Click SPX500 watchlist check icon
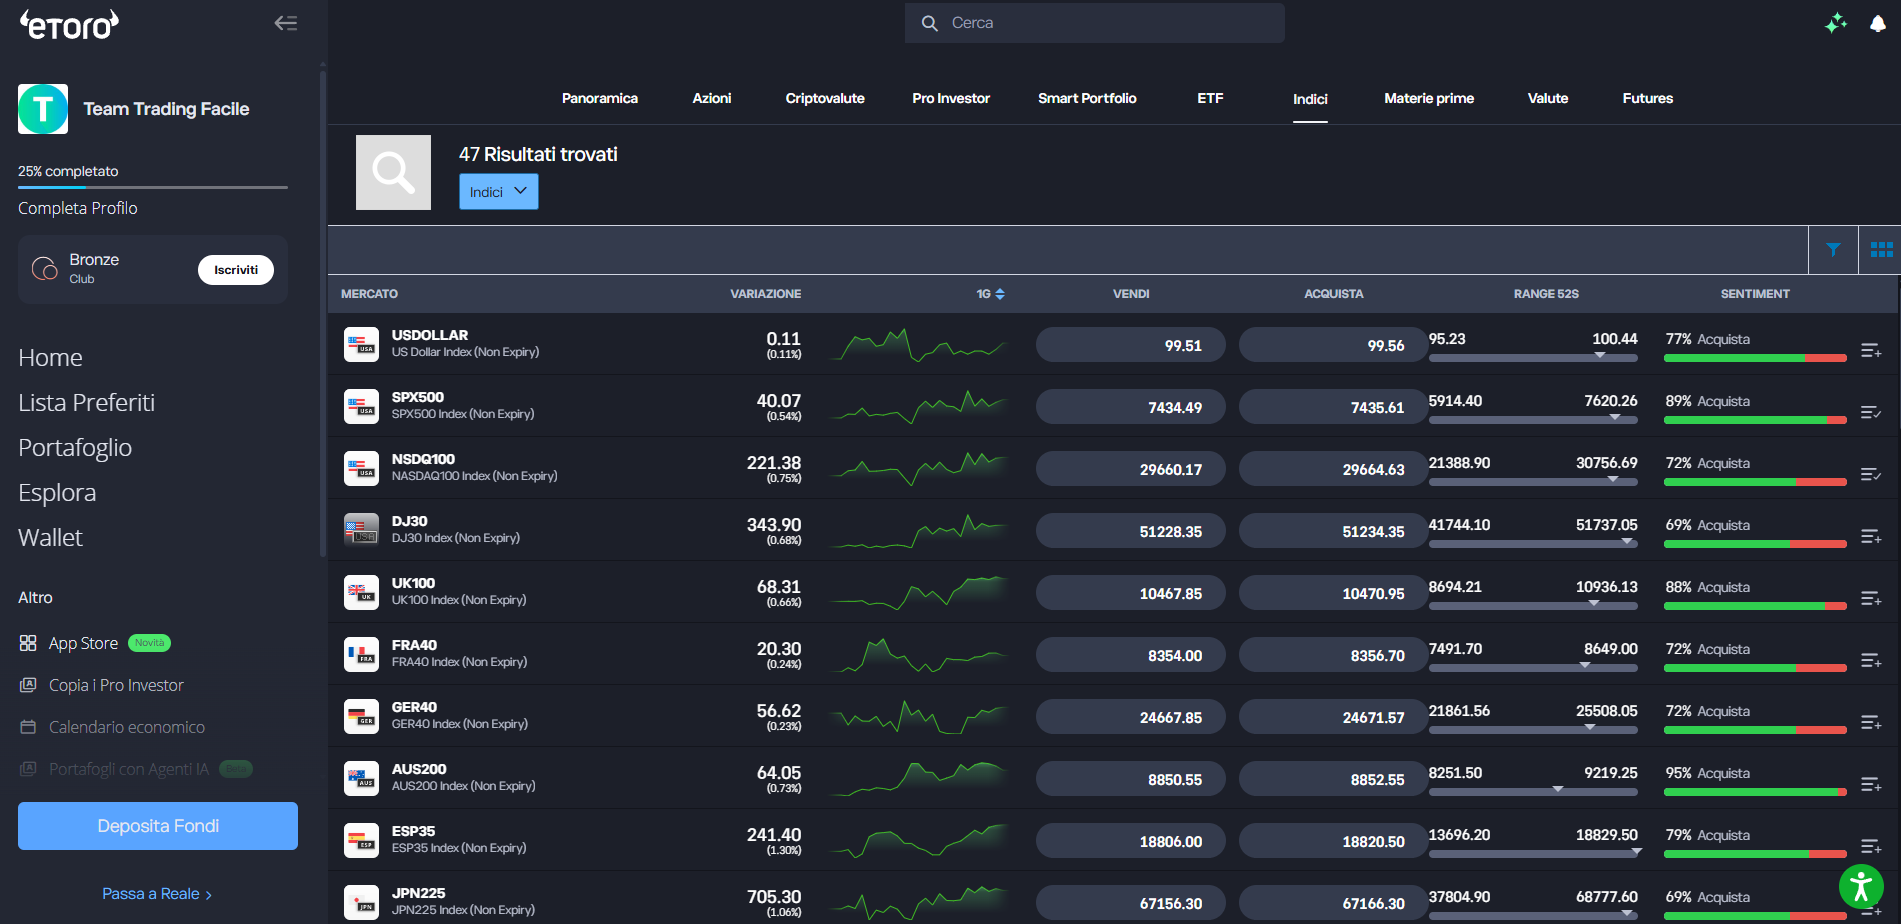The height and width of the screenshot is (924, 1901). pos(1871,412)
